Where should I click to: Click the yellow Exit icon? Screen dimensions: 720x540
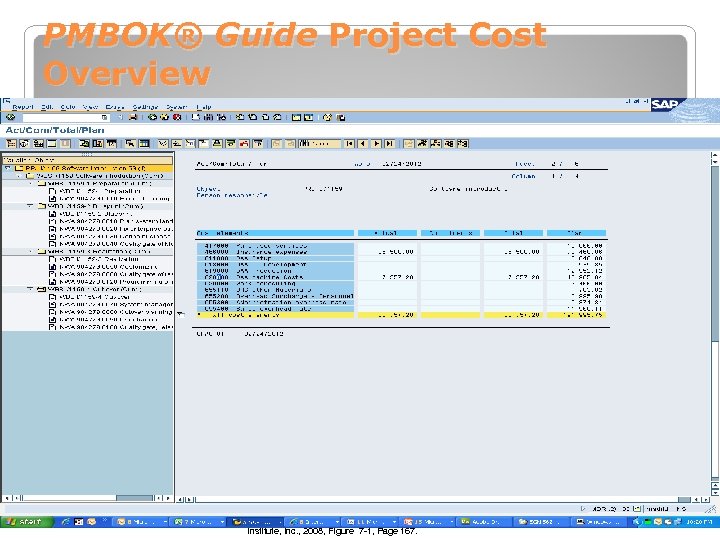click(x=164, y=118)
